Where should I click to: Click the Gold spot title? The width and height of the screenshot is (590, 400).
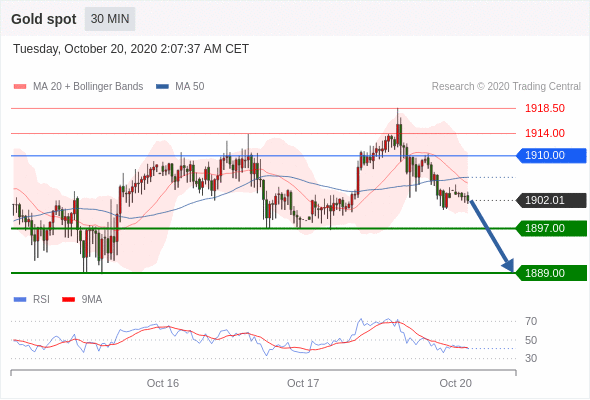point(44,19)
